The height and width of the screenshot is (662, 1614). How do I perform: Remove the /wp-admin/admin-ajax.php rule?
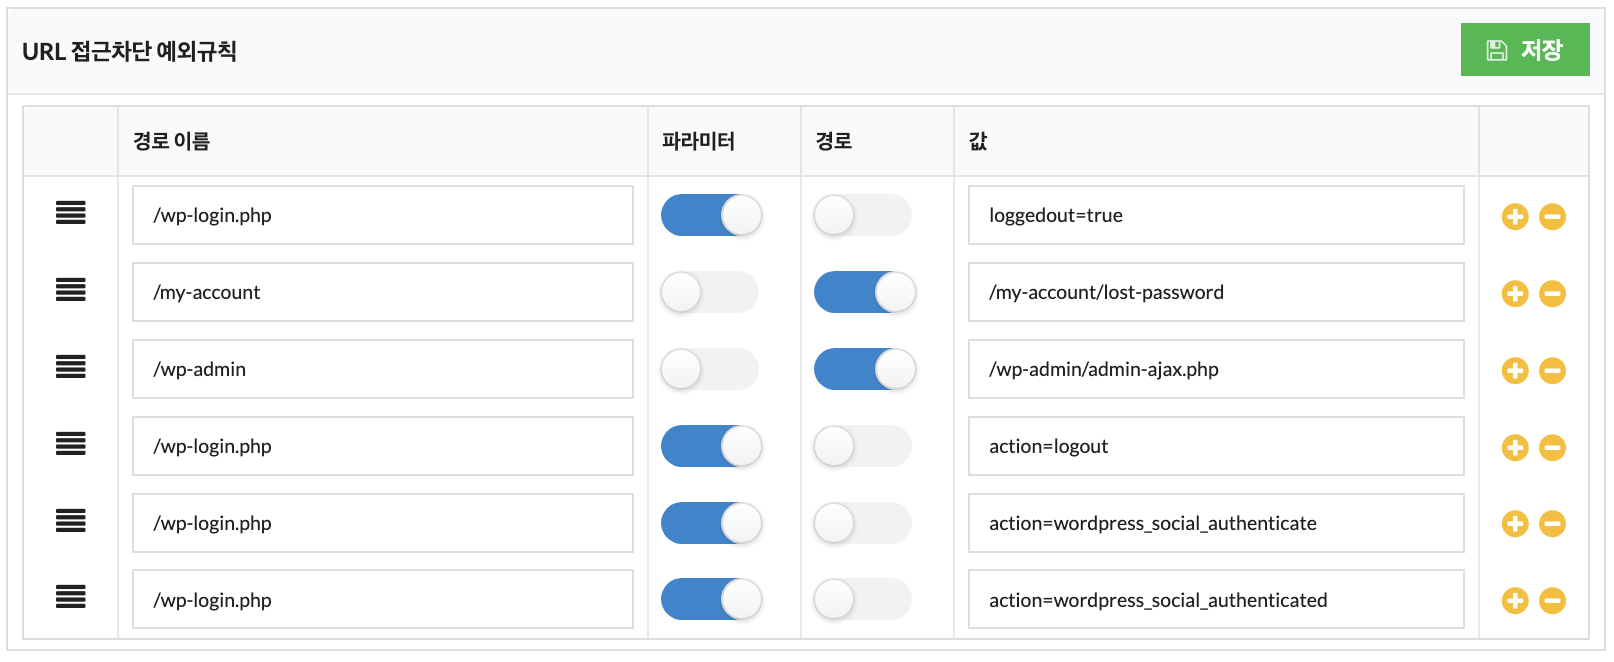(x=1552, y=370)
